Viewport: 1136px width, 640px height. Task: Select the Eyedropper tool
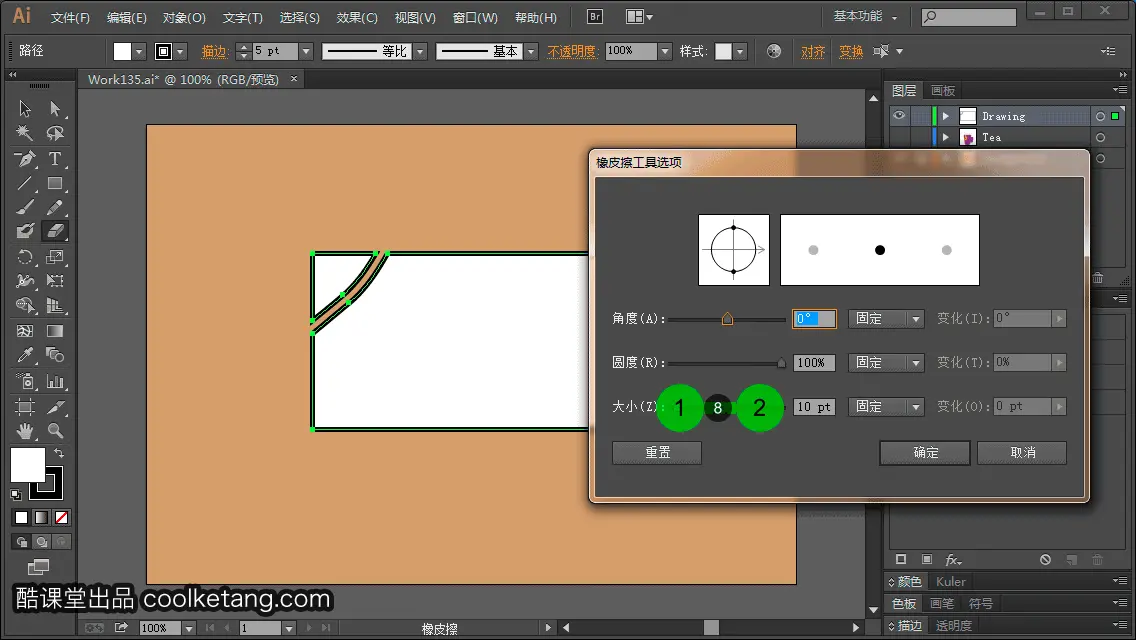(x=25, y=355)
